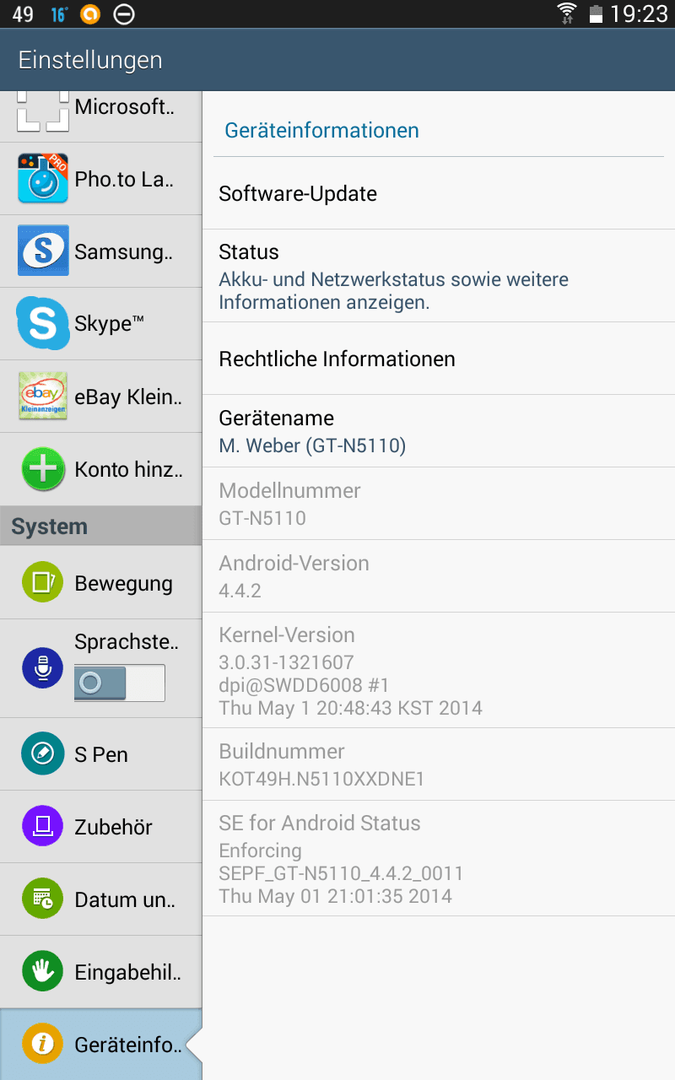This screenshot has width=675, height=1080.
Task: Select Geräteinfo in the sidebar
Action: (x=101, y=1044)
